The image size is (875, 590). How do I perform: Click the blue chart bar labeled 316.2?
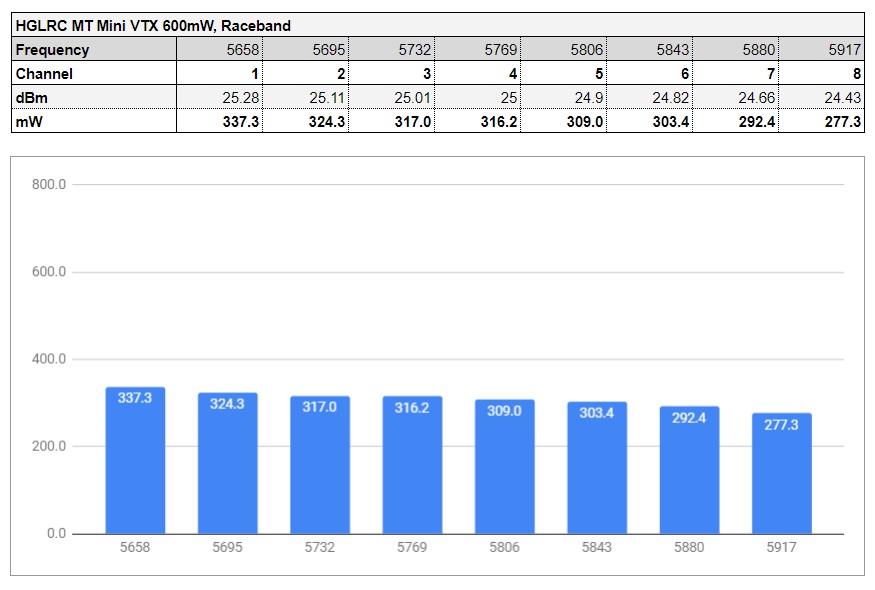tap(412, 465)
